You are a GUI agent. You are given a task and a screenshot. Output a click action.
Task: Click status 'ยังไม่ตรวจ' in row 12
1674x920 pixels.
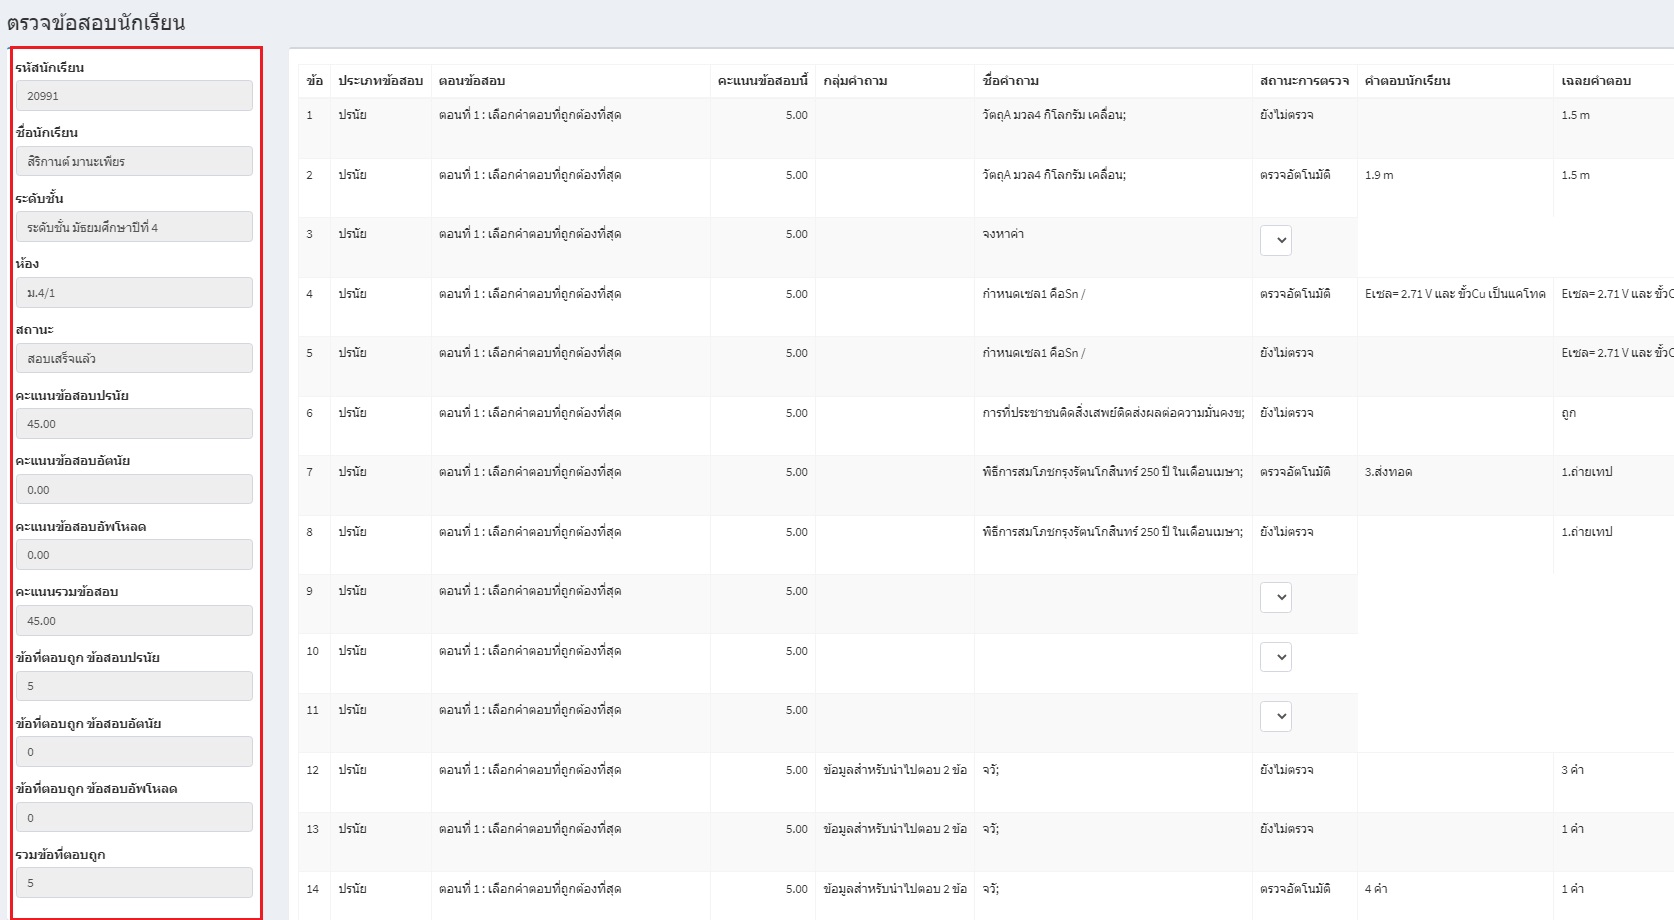tap(1286, 770)
